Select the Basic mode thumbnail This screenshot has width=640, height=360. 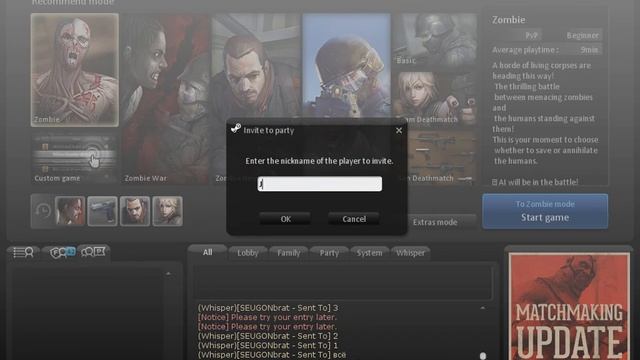pos(435,40)
